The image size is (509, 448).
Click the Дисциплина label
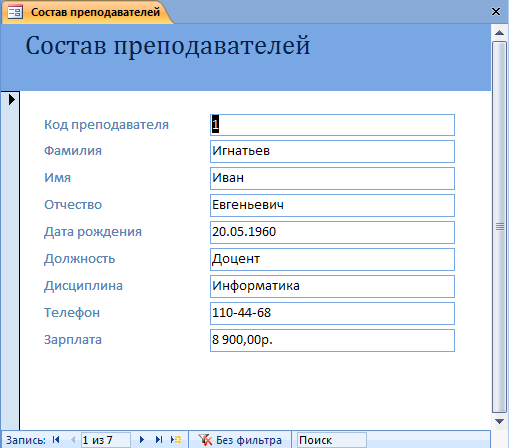[83, 286]
